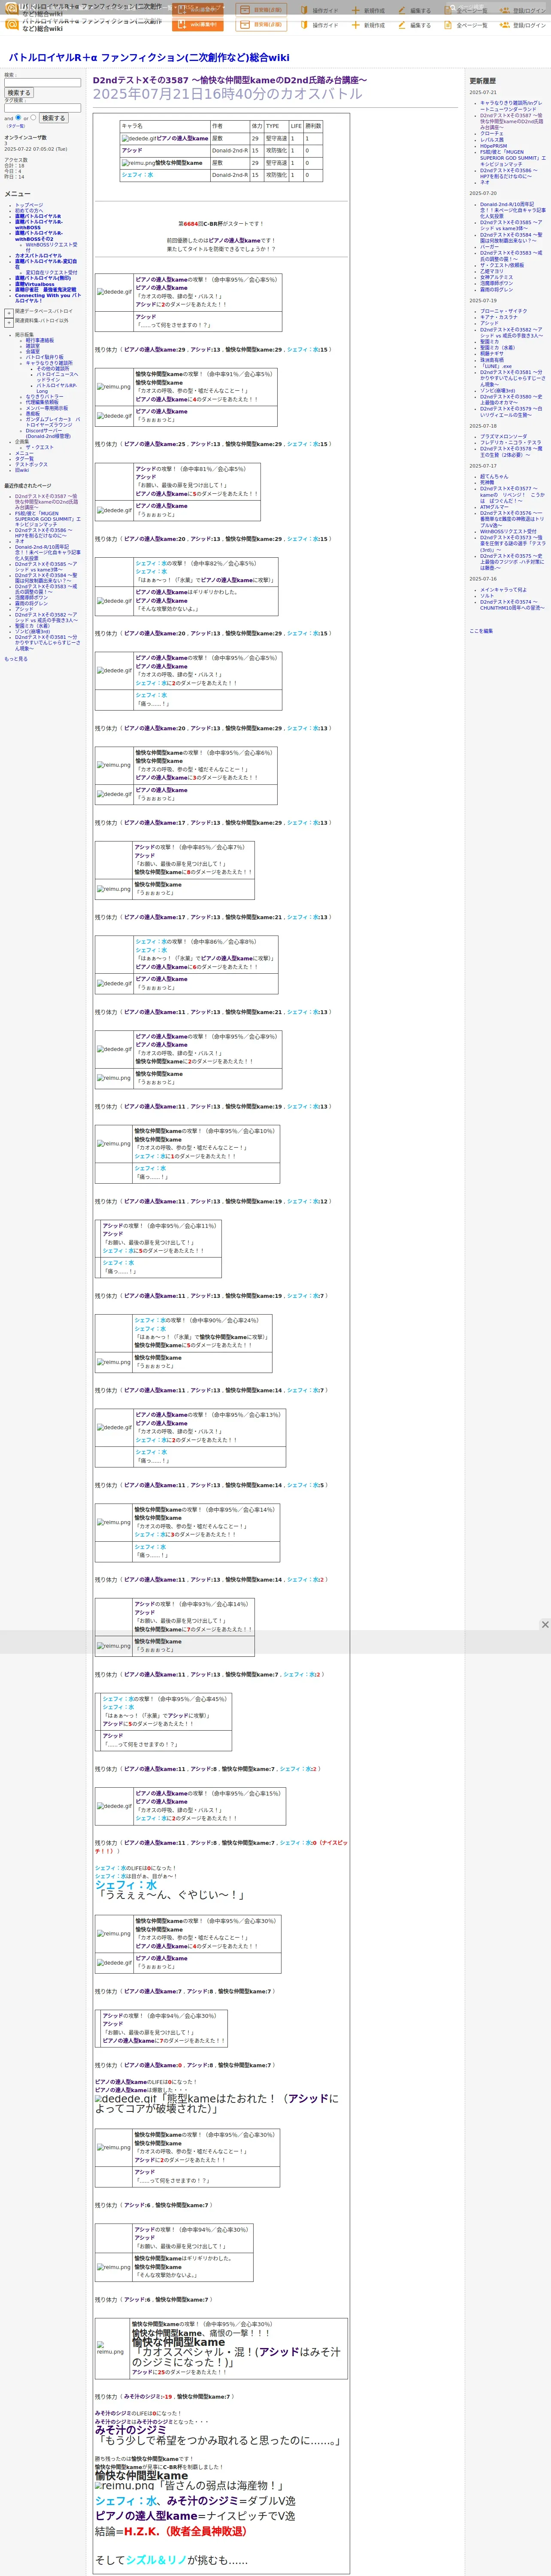Viewport: 551px width, 2576px height.
Task: Open 会議室 board link
Action: click(x=33, y=352)
